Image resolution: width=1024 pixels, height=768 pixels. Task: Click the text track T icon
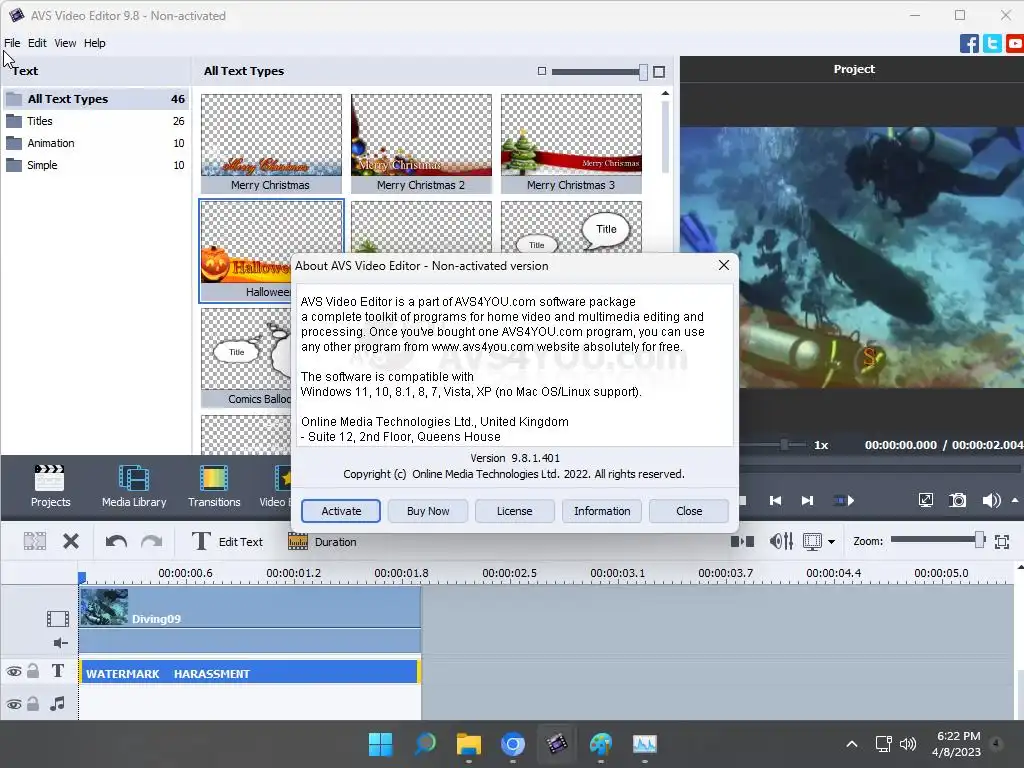57,671
